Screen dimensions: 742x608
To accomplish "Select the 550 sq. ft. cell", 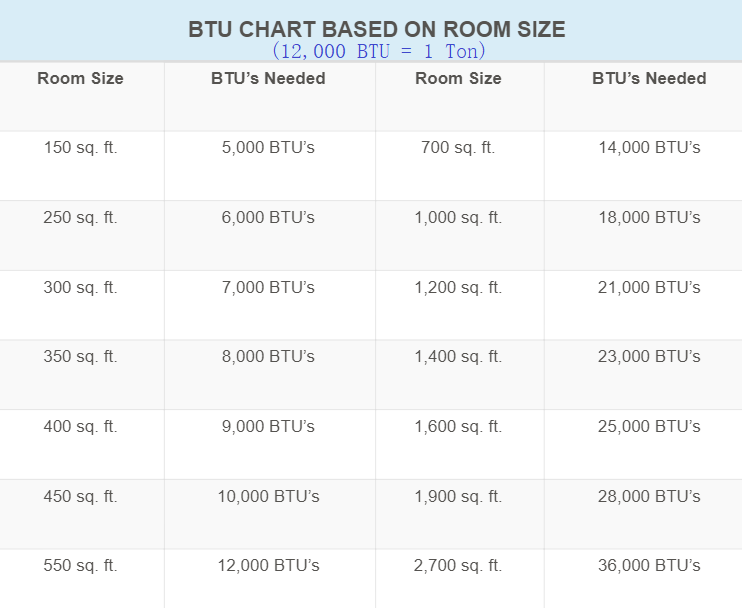I will 81,566.
